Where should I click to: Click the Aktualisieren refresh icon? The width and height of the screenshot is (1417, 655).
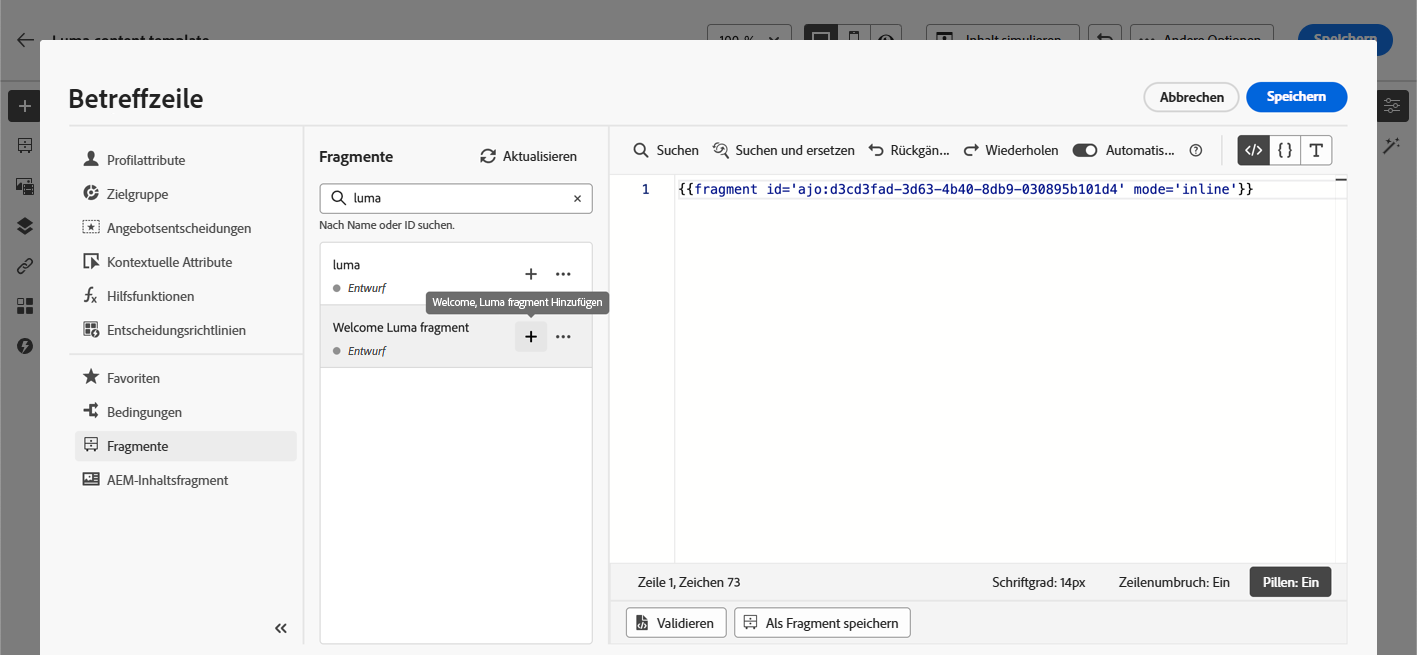(x=488, y=156)
